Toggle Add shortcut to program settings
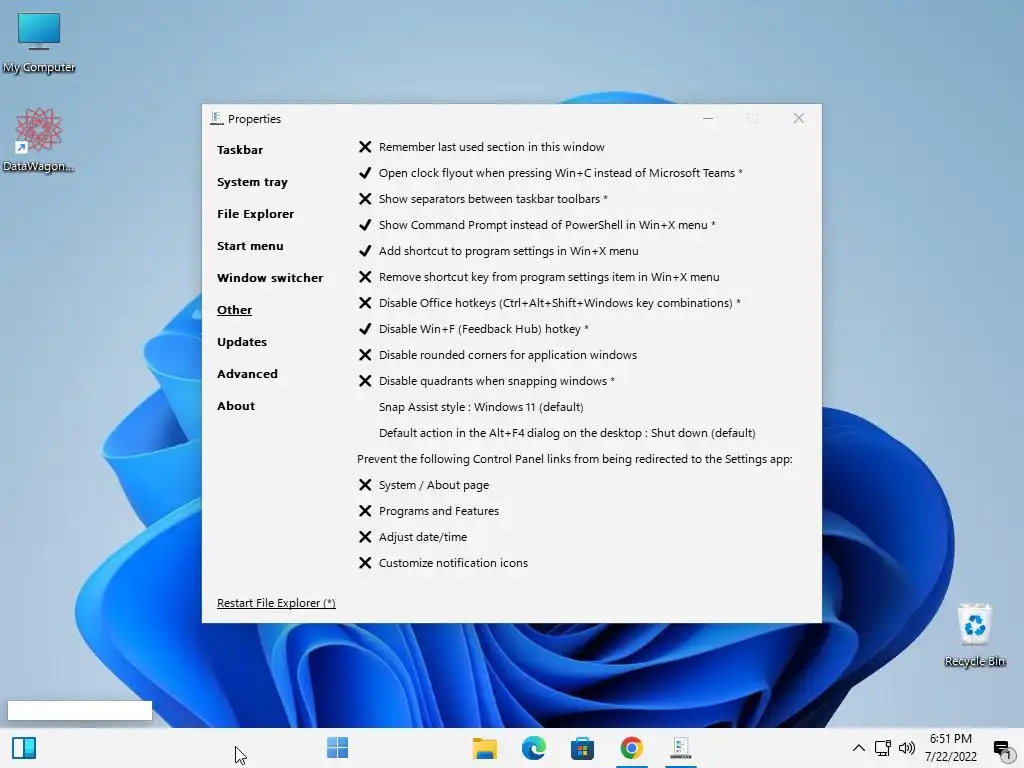Screen dimensions: 1024x768 tap(498, 251)
